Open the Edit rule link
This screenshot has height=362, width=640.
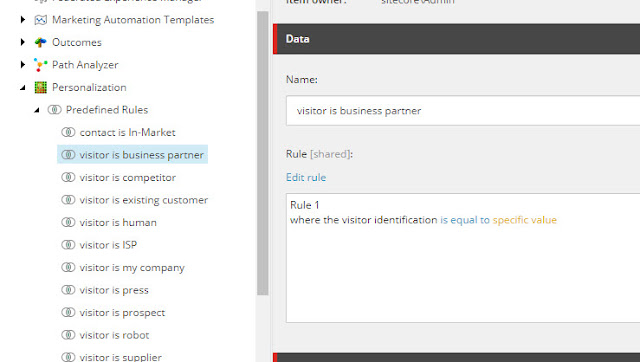click(306, 178)
